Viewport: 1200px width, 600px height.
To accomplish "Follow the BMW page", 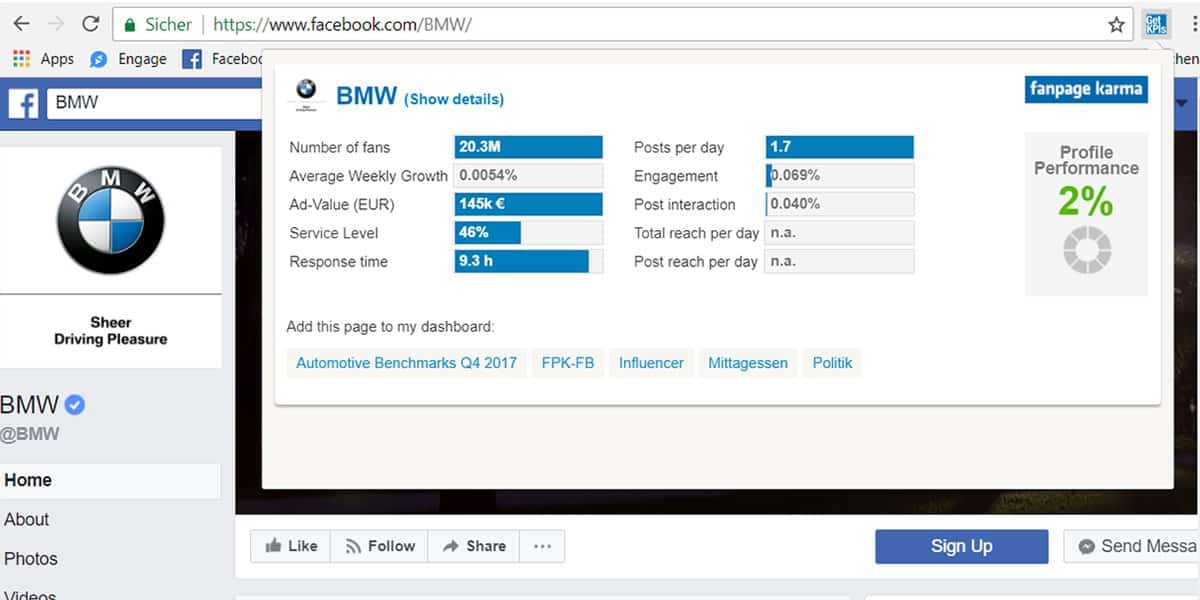I will [379, 546].
